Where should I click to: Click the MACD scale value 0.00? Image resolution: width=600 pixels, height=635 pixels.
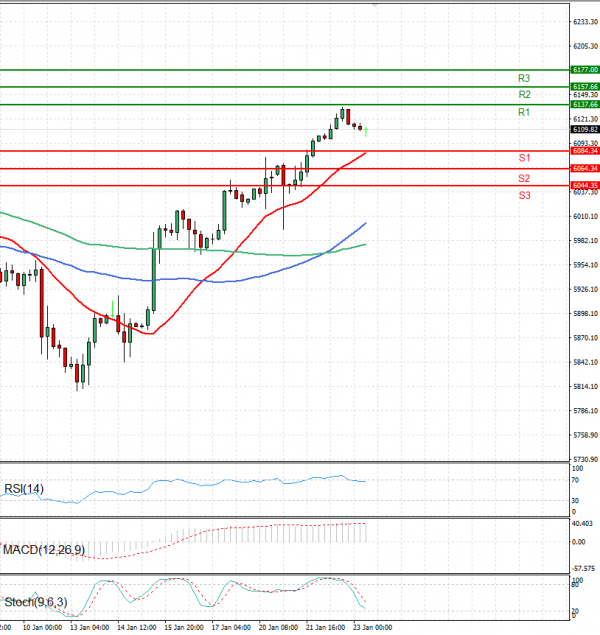(x=579, y=542)
